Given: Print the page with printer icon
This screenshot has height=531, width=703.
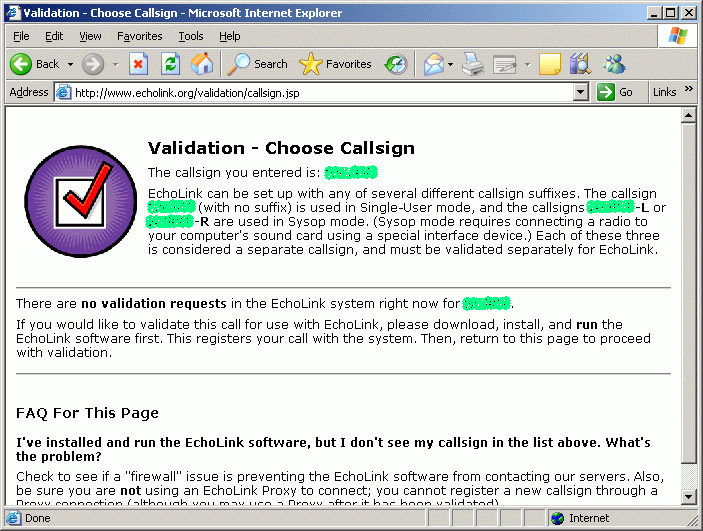Looking at the screenshot, I should coord(473,64).
